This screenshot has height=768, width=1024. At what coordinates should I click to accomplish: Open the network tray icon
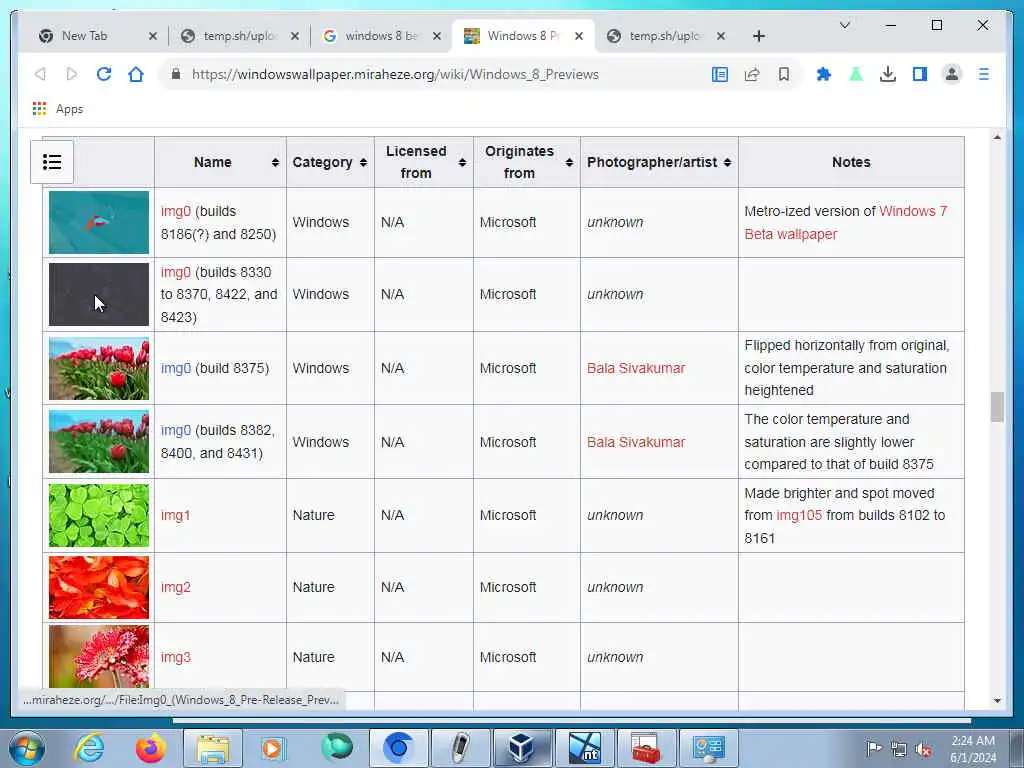(899, 749)
